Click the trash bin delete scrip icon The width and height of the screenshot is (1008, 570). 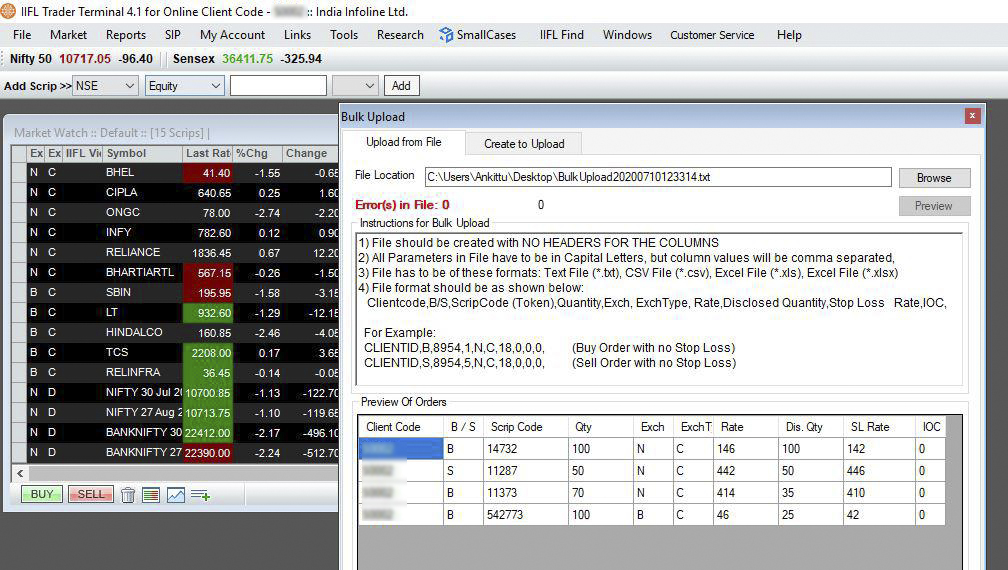(x=128, y=494)
